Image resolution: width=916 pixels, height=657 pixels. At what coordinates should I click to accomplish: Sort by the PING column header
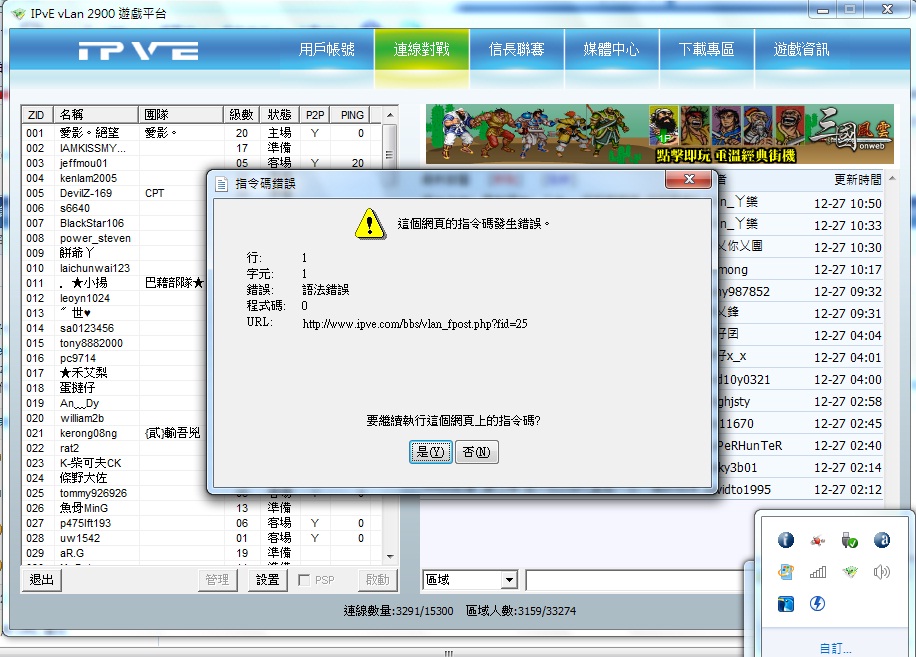[x=352, y=115]
